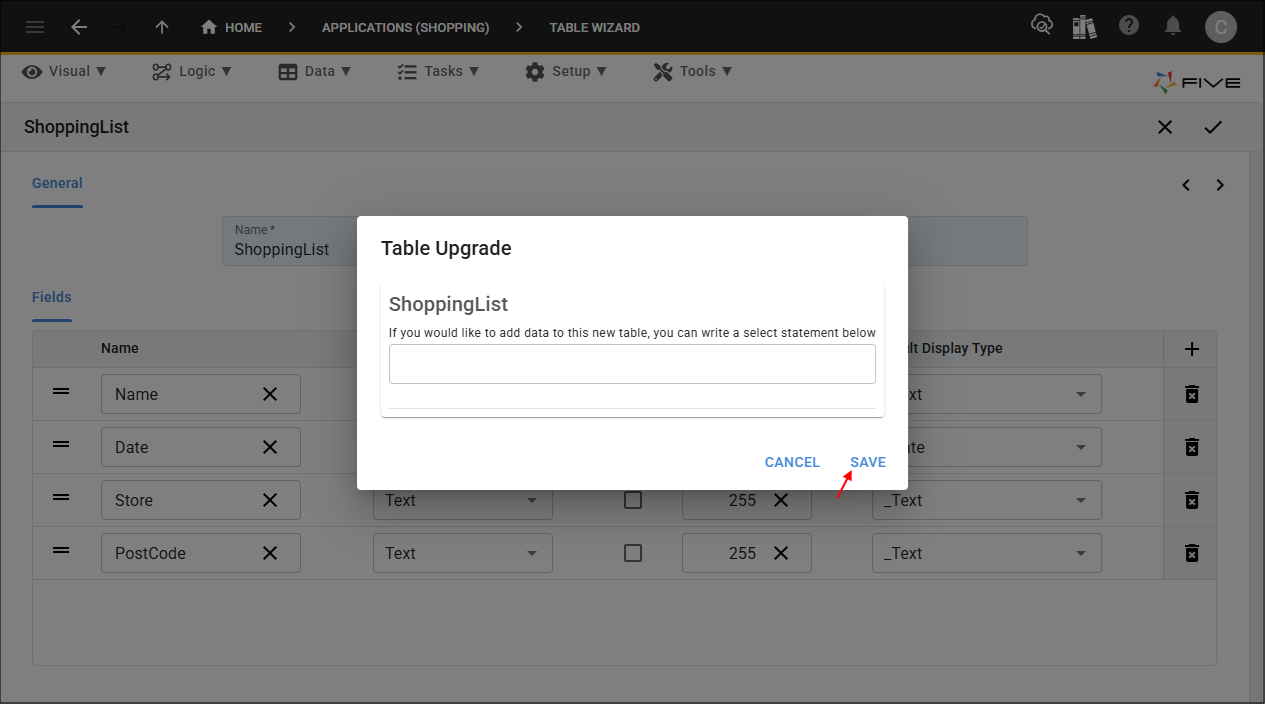Clear the Store field name
The width and height of the screenshot is (1265, 704).
[x=270, y=500]
